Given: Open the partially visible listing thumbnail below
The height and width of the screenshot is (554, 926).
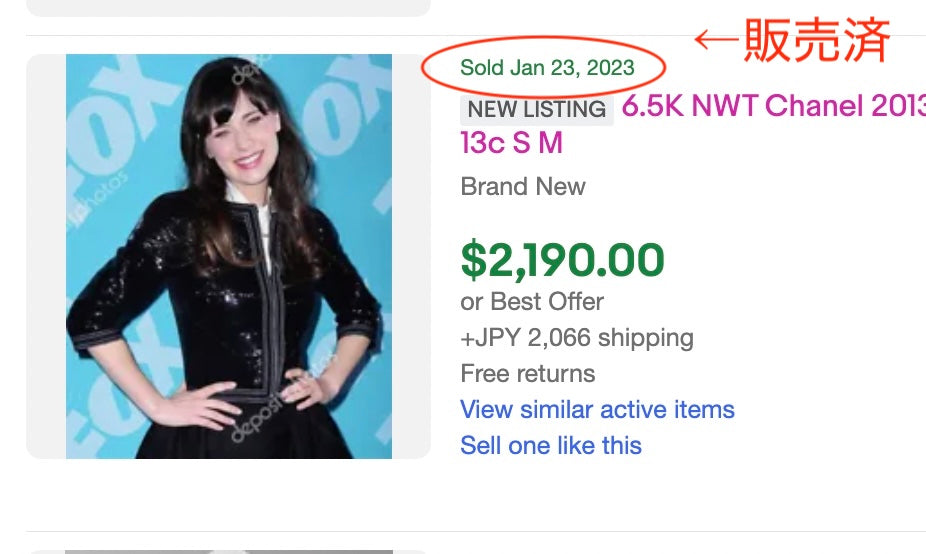Looking at the screenshot, I should pyautogui.click(x=228, y=550).
